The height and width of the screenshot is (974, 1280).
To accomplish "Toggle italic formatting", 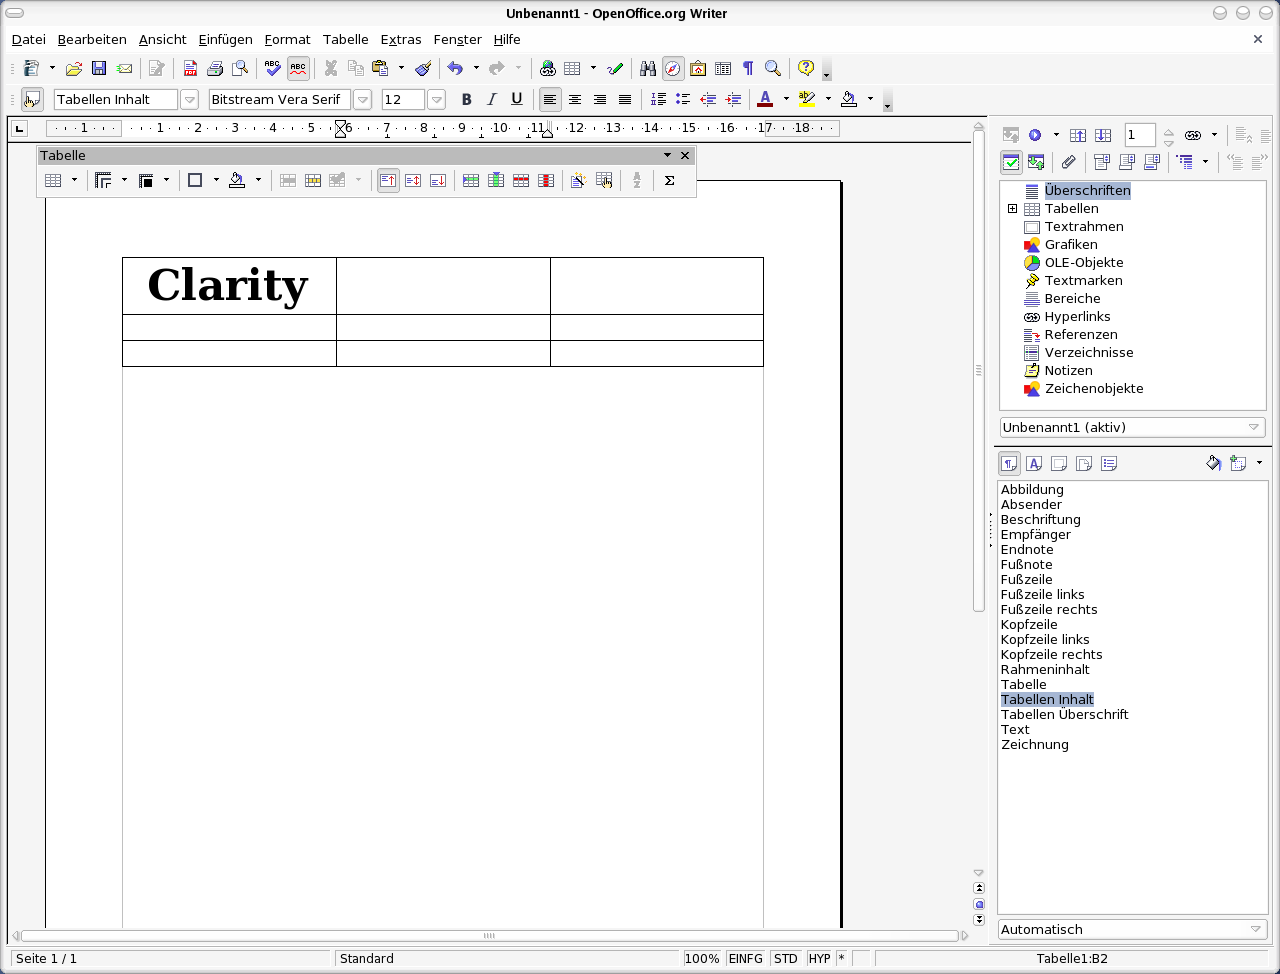I will pyautogui.click(x=491, y=99).
